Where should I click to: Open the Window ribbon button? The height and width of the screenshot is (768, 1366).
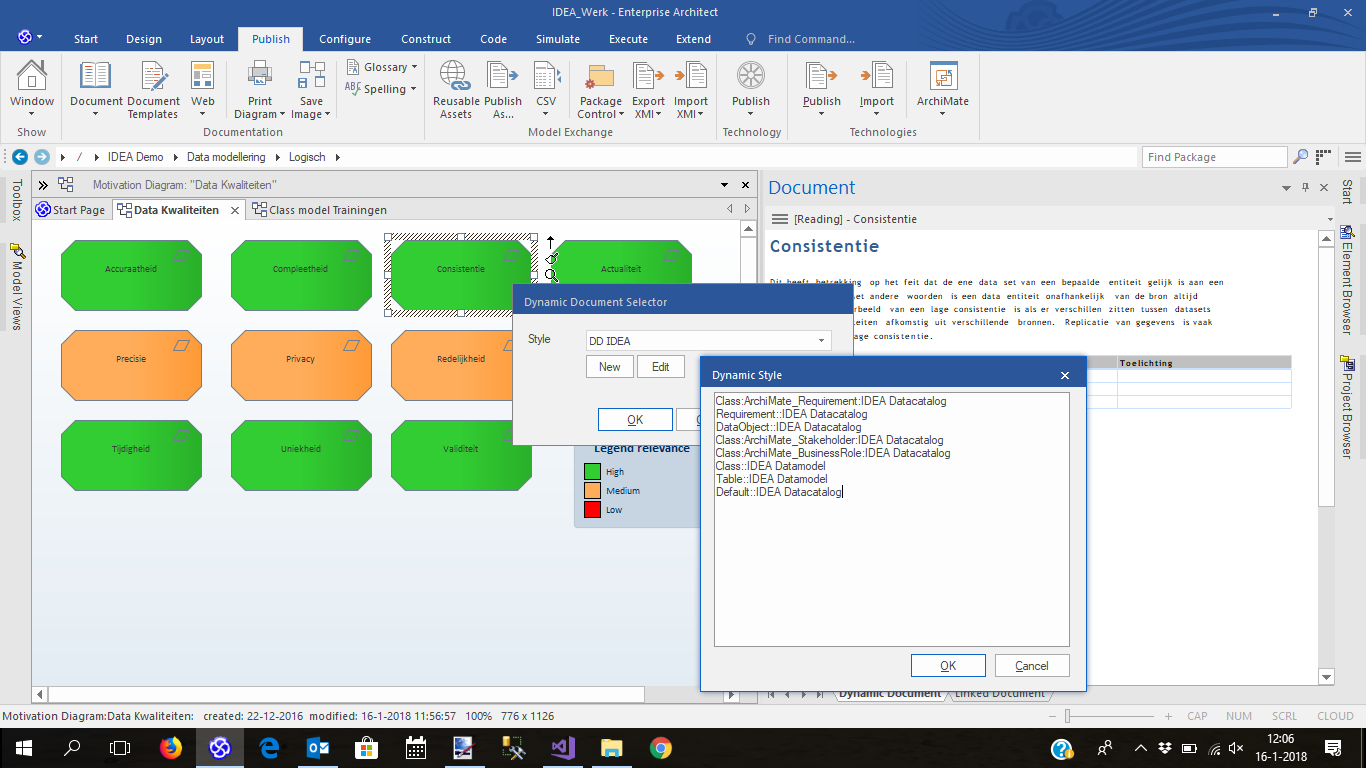(x=32, y=88)
